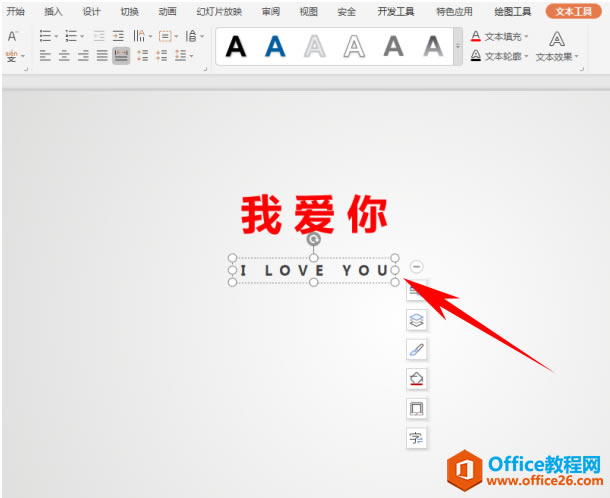This screenshot has width=610, height=498.
Task: Toggle align left button
Action: pos(46,56)
